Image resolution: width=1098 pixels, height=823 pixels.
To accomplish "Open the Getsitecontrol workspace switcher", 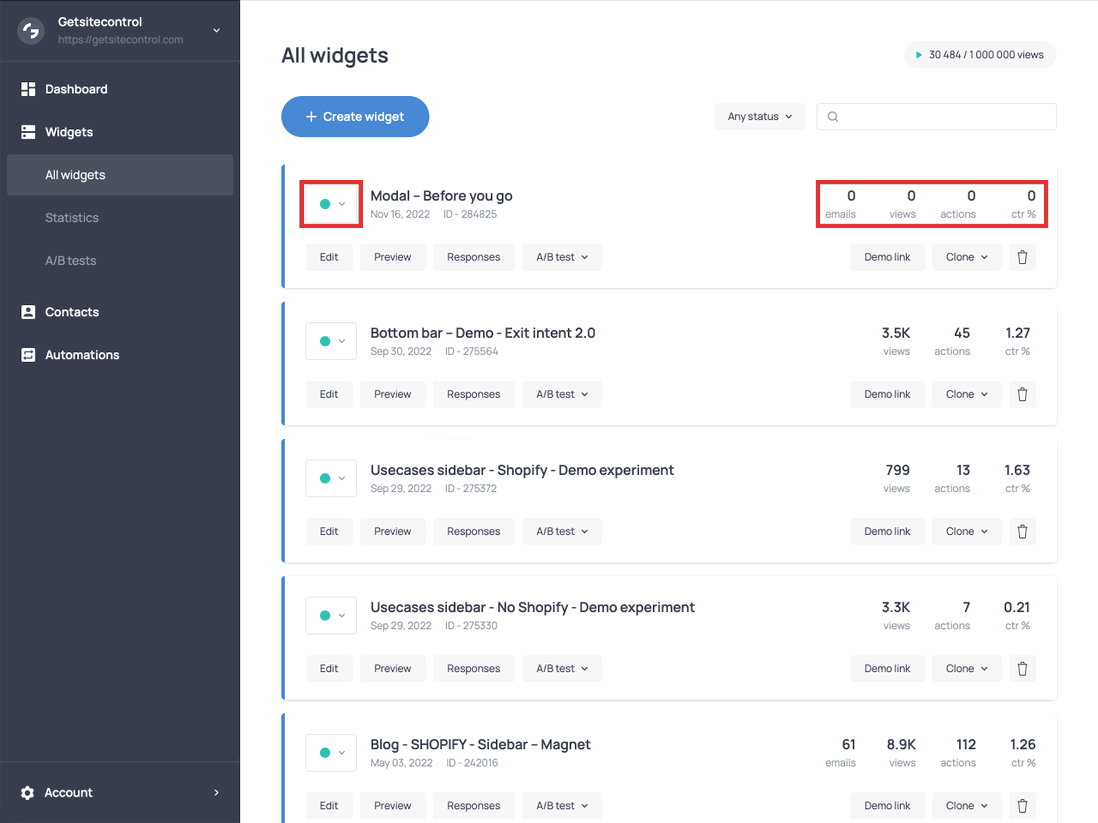I will (x=120, y=30).
